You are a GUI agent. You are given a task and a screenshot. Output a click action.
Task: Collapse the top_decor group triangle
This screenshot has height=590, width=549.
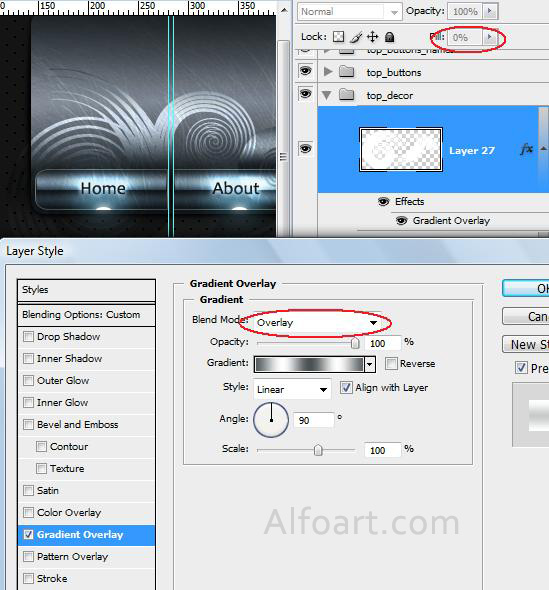(327, 95)
